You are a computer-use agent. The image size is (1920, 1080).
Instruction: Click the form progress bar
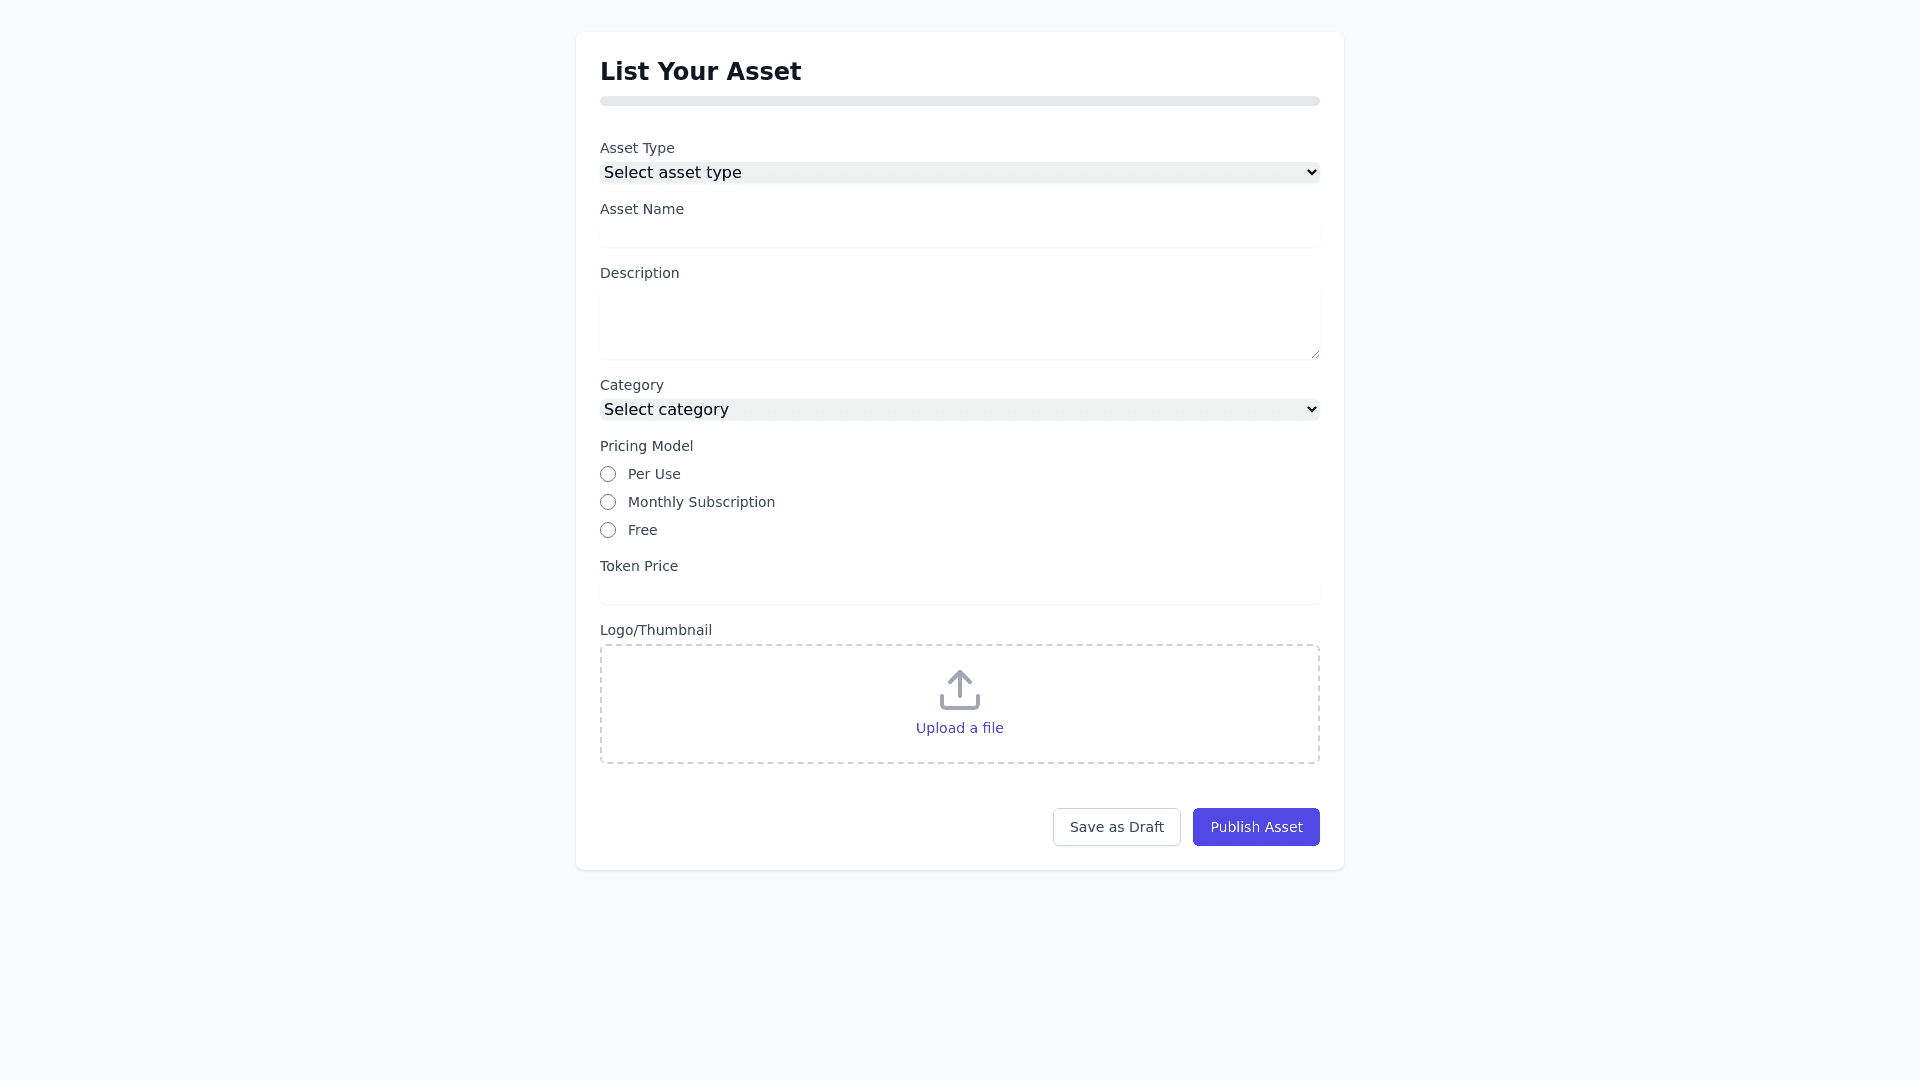(x=959, y=101)
